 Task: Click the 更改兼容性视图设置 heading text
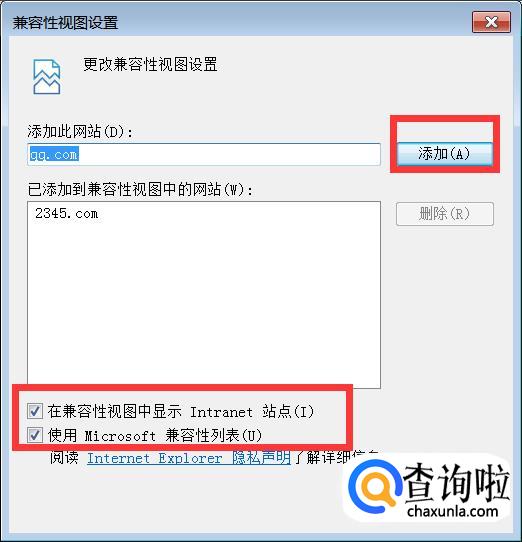[x=150, y=64]
